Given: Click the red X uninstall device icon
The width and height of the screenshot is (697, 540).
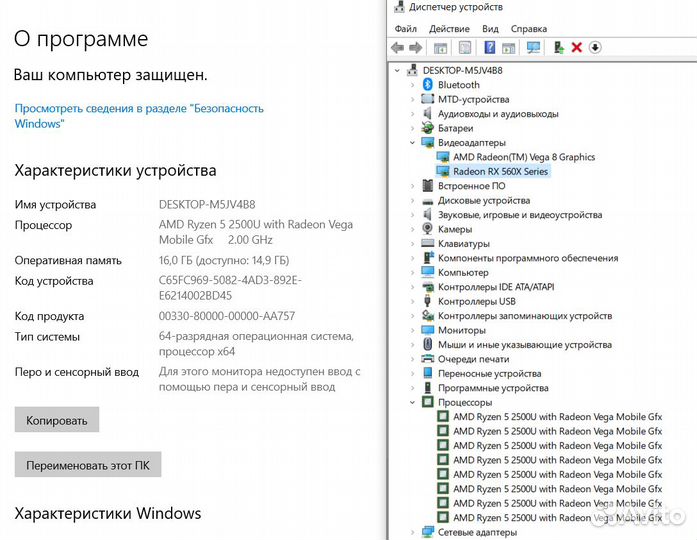Looking at the screenshot, I should (577, 47).
